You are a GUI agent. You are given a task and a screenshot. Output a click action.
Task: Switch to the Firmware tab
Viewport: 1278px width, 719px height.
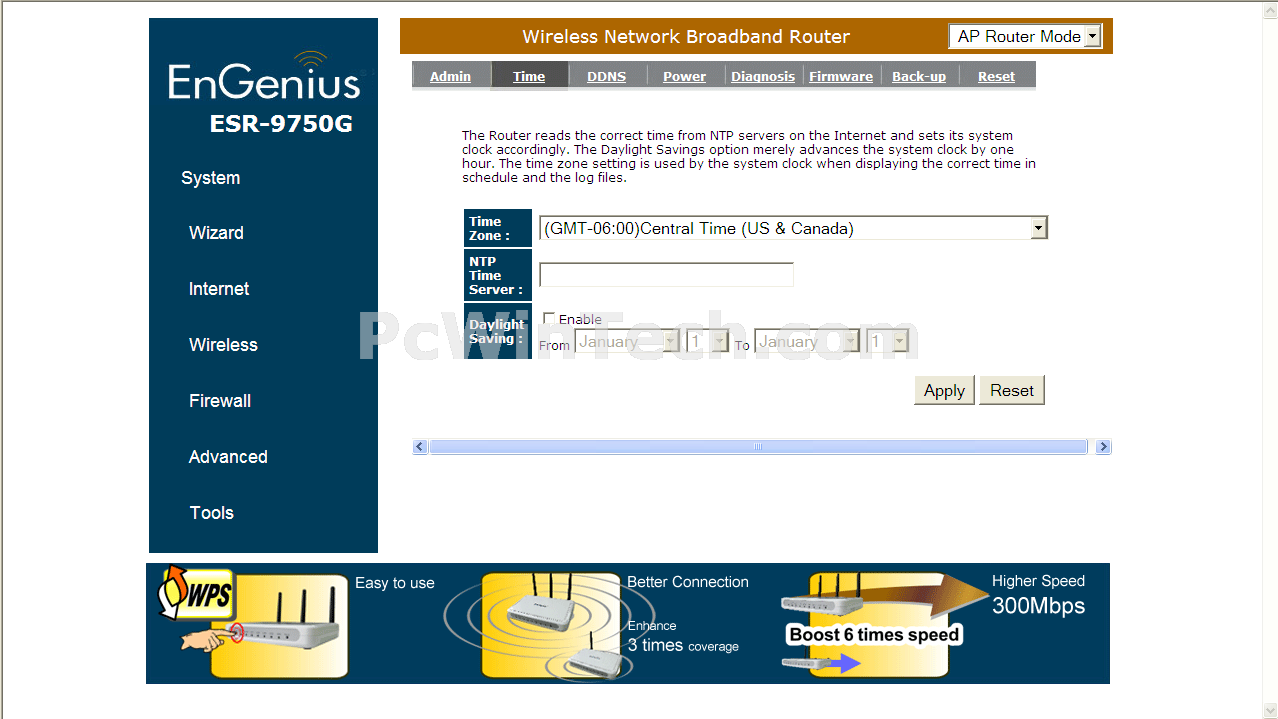click(x=841, y=76)
